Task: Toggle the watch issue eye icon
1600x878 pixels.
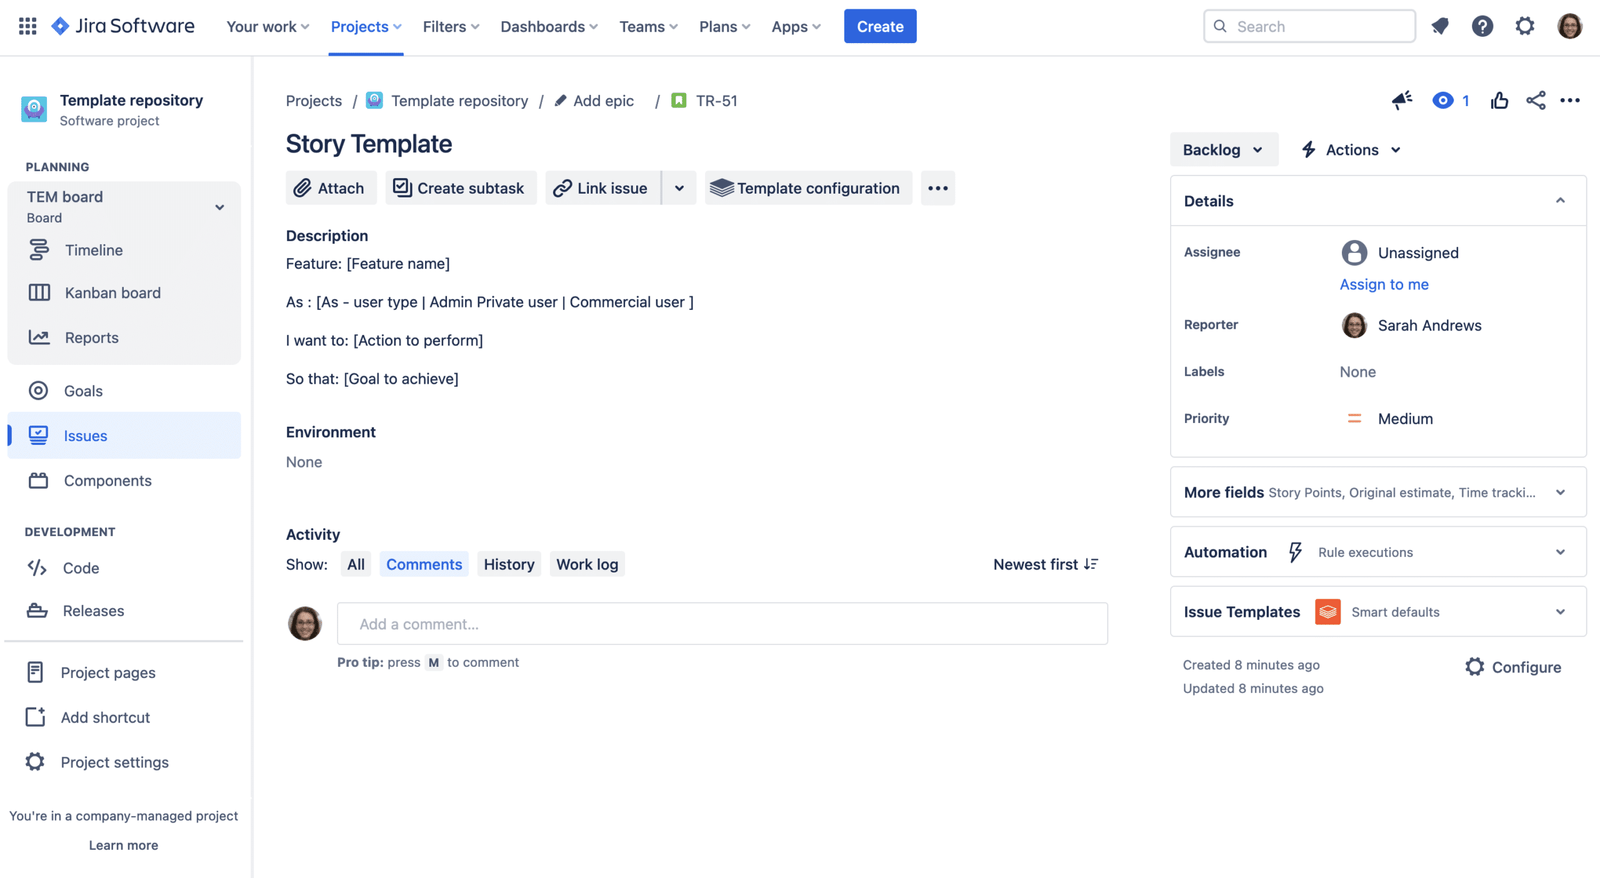Action: [x=1443, y=100]
